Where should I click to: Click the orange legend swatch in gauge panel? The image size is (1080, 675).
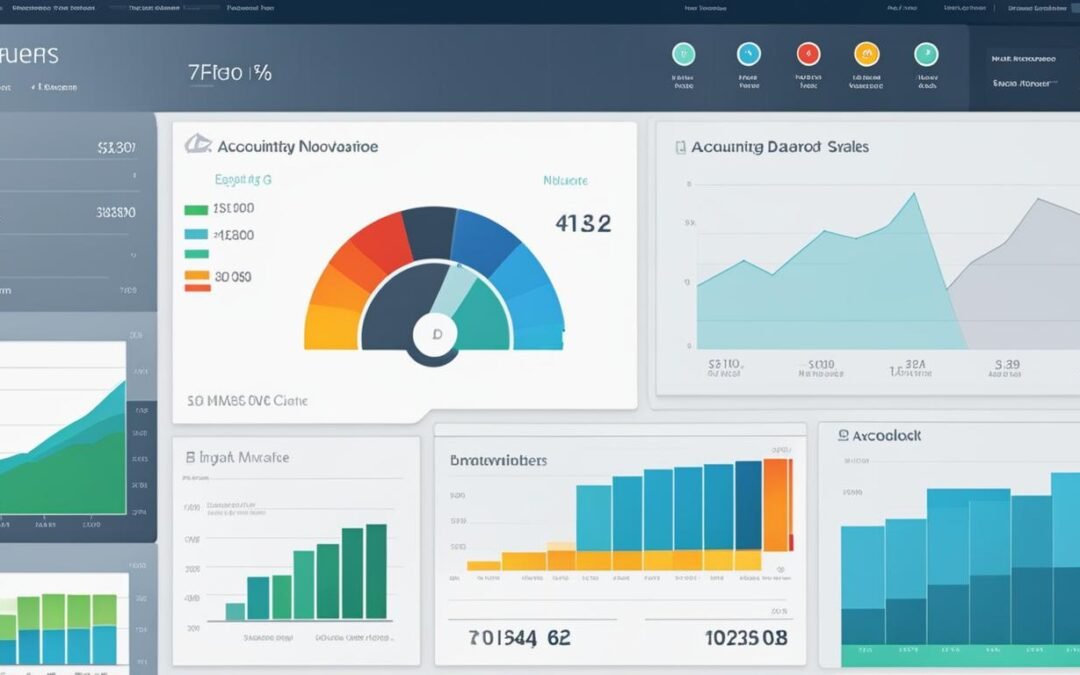[197, 276]
